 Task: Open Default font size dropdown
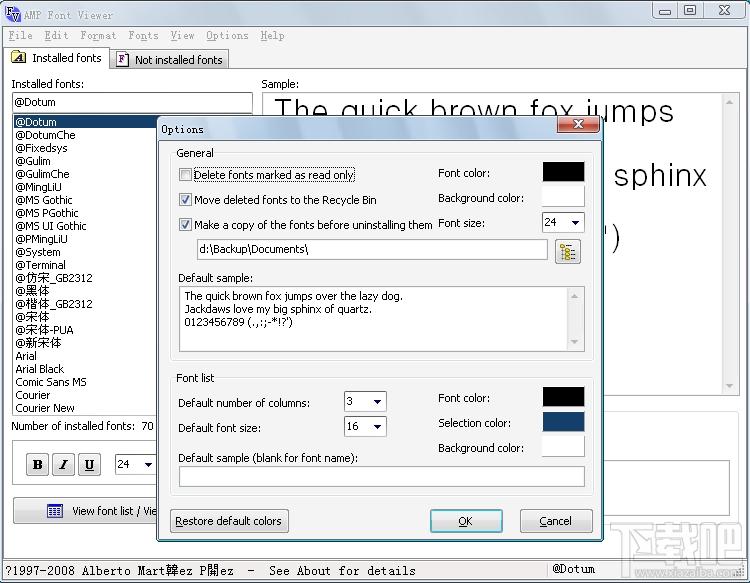(377, 427)
